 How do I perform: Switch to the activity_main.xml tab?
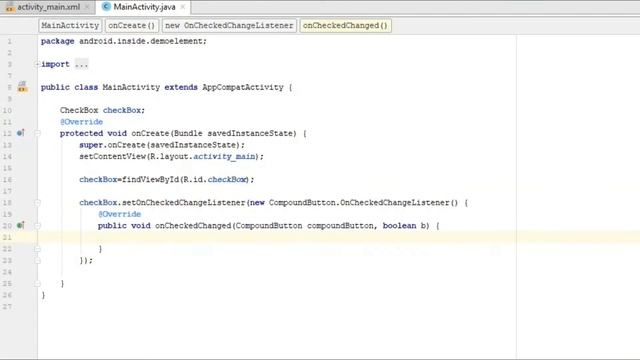point(48,7)
